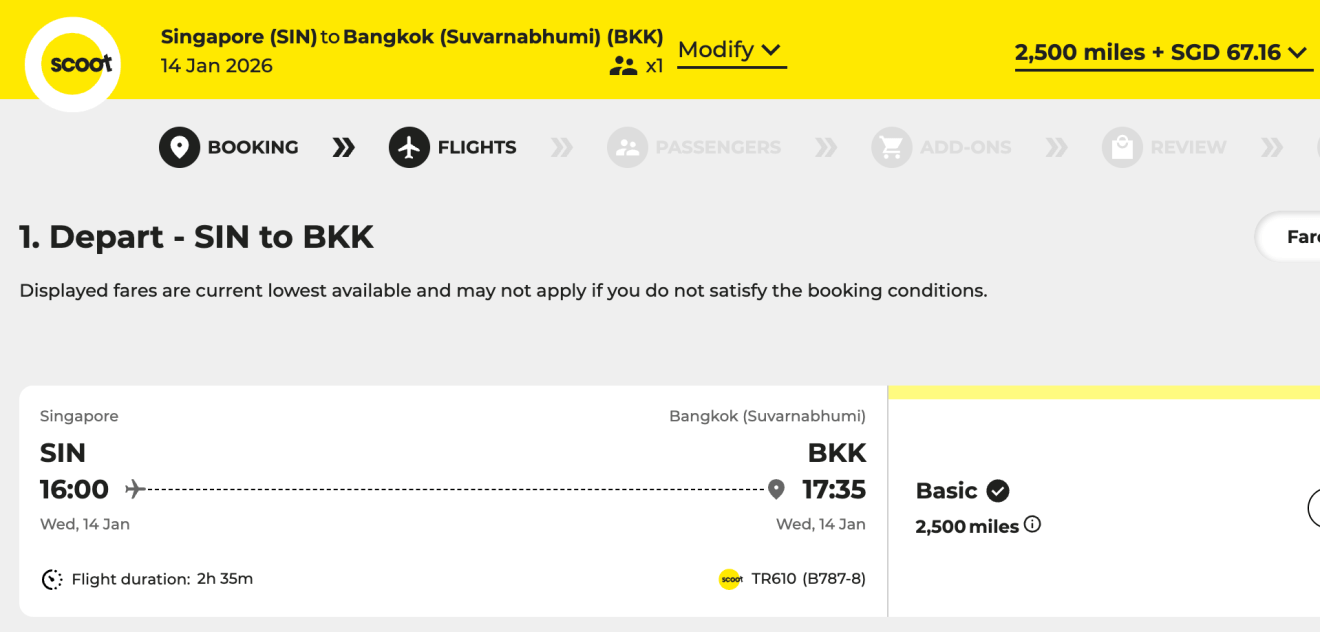
Task: Select the fare option circle on the right
Action: tap(1315, 507)
